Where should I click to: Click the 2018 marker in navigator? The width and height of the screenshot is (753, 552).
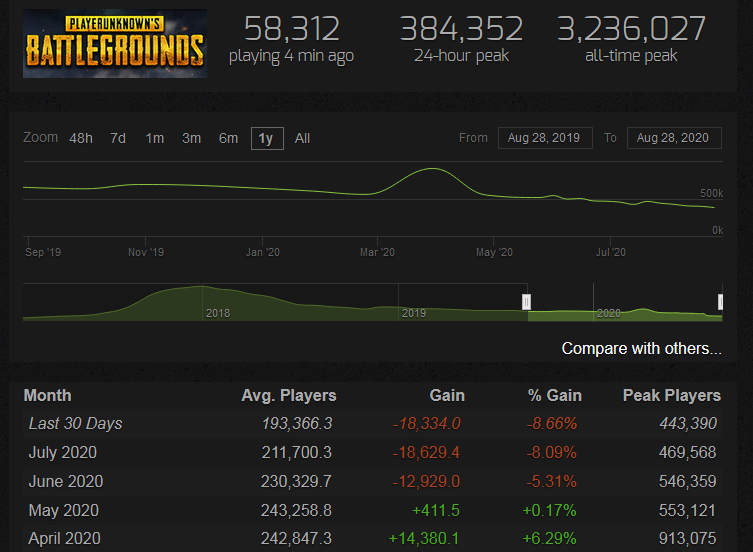(218, 313)
